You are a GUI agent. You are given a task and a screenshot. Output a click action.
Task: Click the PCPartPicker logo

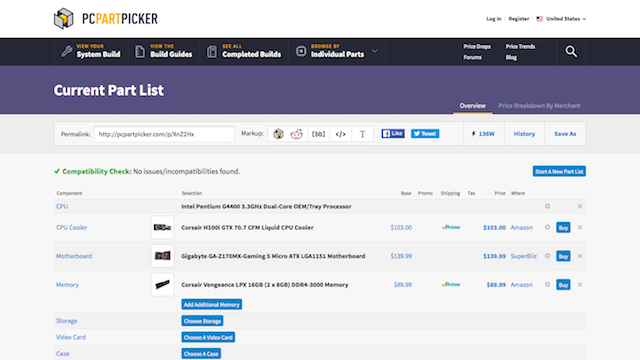pos(106,18)
